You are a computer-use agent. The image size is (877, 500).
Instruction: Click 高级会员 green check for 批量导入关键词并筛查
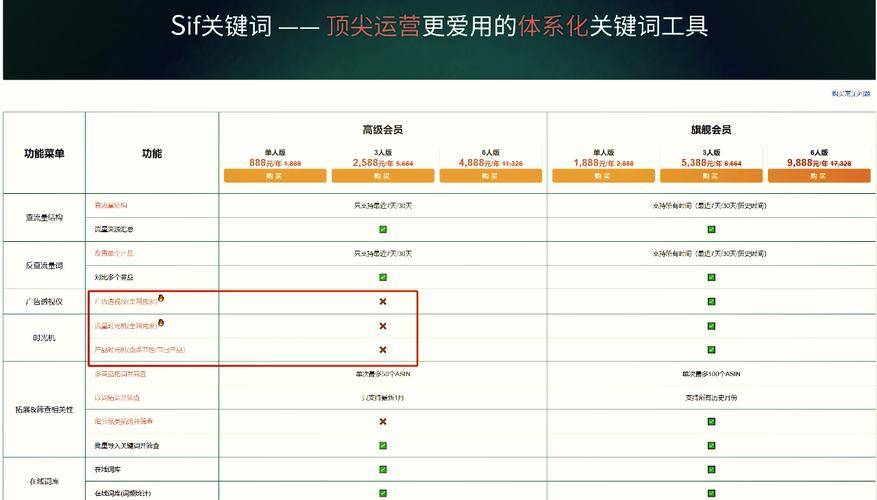pos(383,446)
